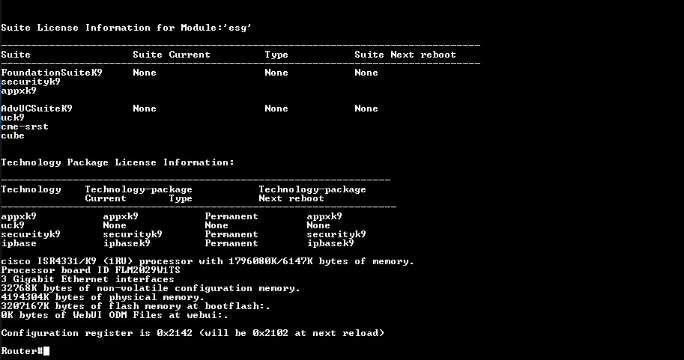Image resolution: width=684 pixels, height=360 pixels.
Task: Click "Permanent" in the appxk9 technology row
Action: (231, 216)
